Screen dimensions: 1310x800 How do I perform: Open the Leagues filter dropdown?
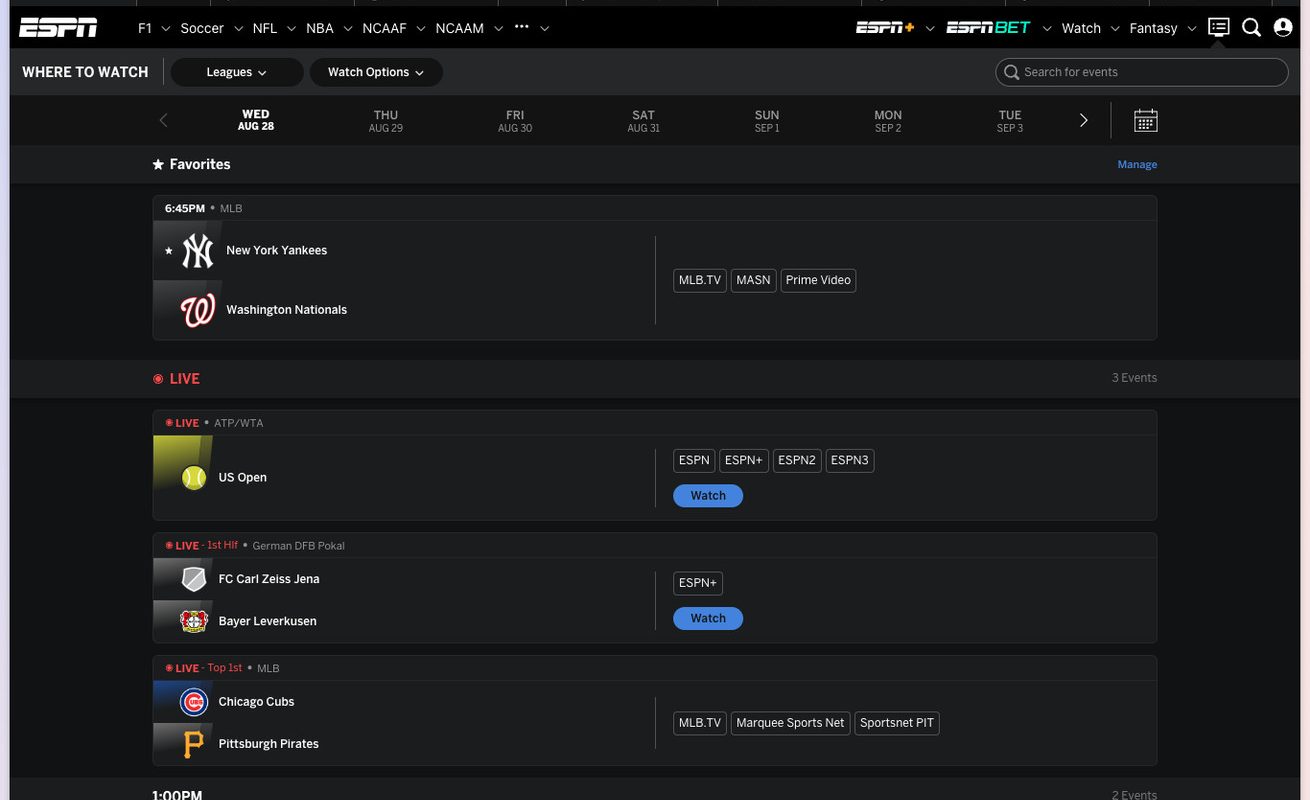point(237,72)
